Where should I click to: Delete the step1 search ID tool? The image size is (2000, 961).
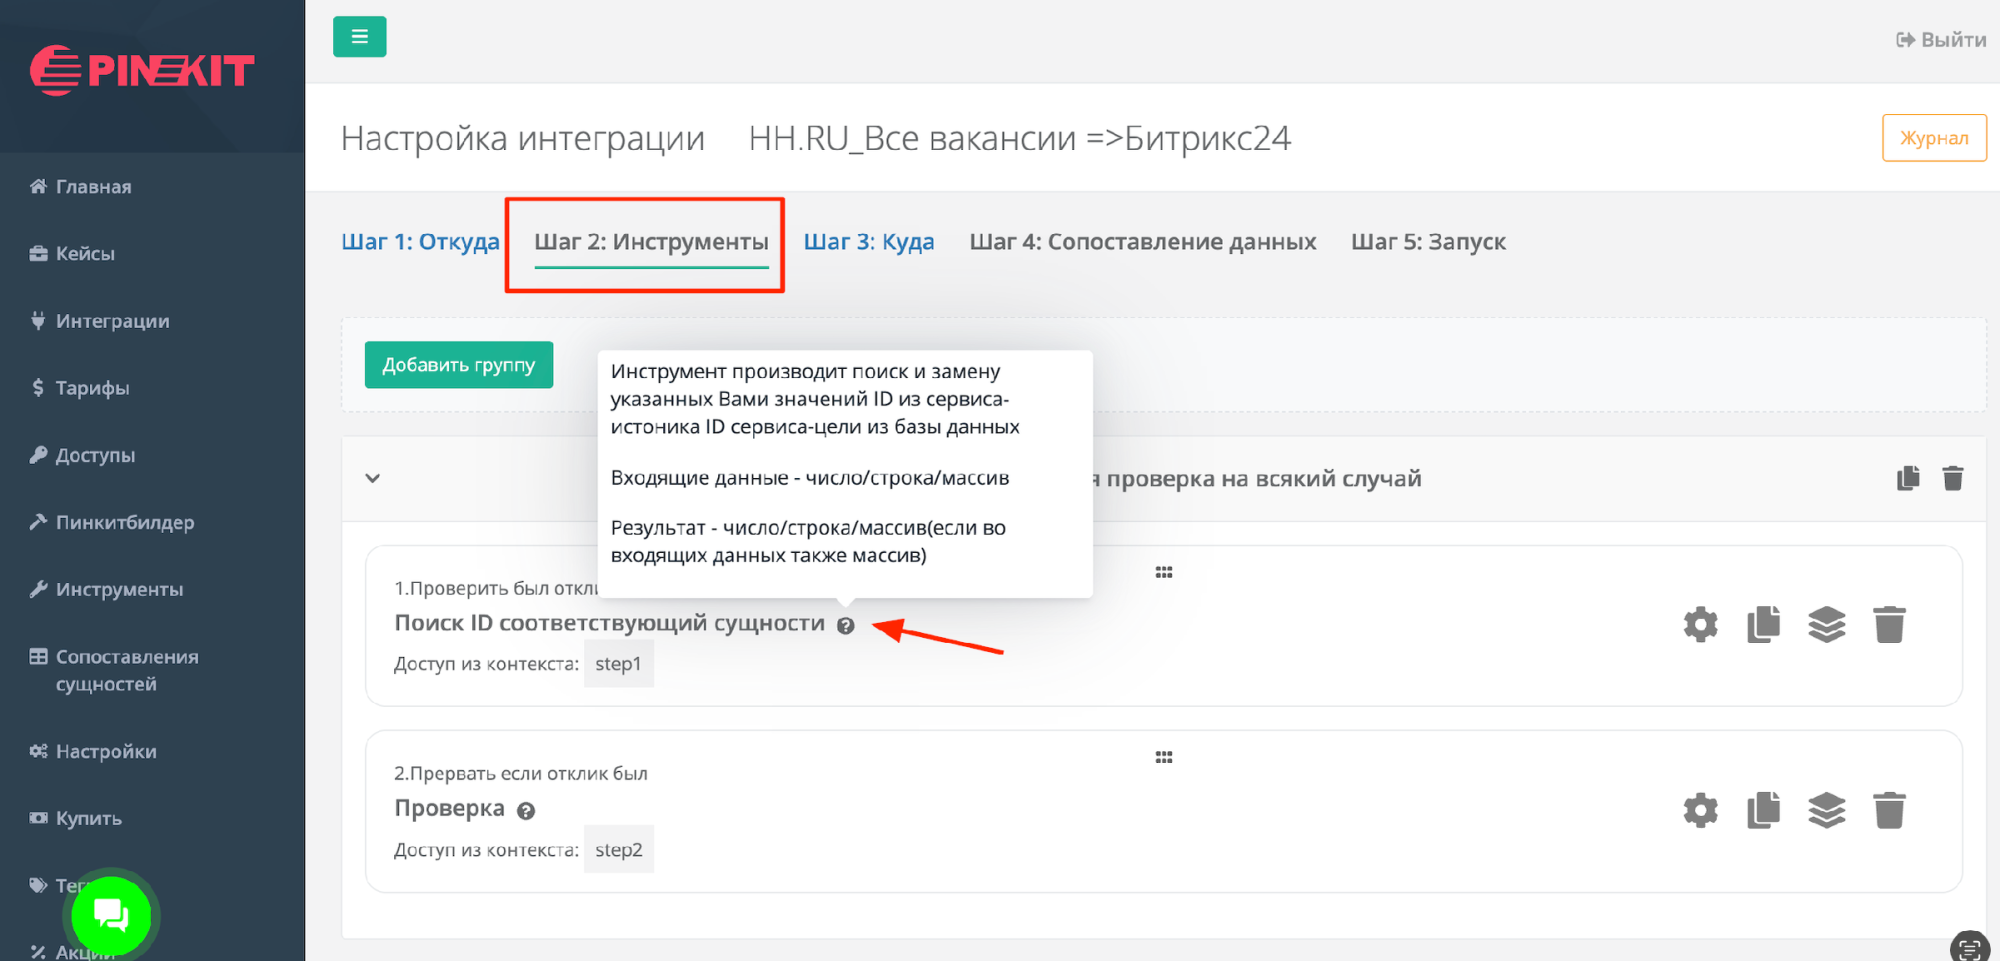pos(1889,625)
